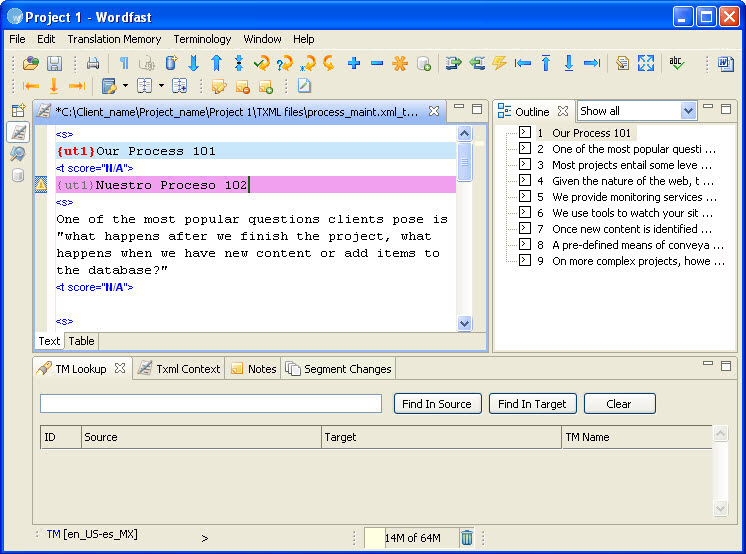Viewport: 746px width, 554px height.
Task: Click the orange down arrow in the second toolbar row
Action: point(54,86)
